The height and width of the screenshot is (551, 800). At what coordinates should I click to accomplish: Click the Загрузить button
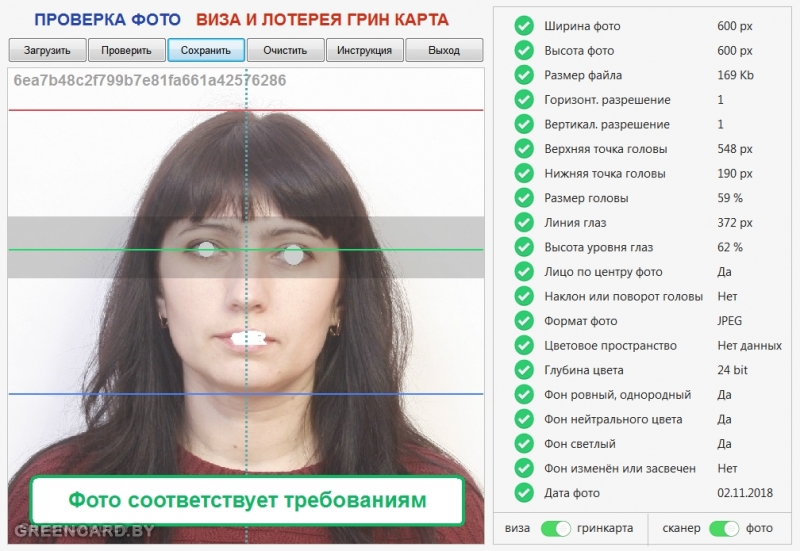47,50
